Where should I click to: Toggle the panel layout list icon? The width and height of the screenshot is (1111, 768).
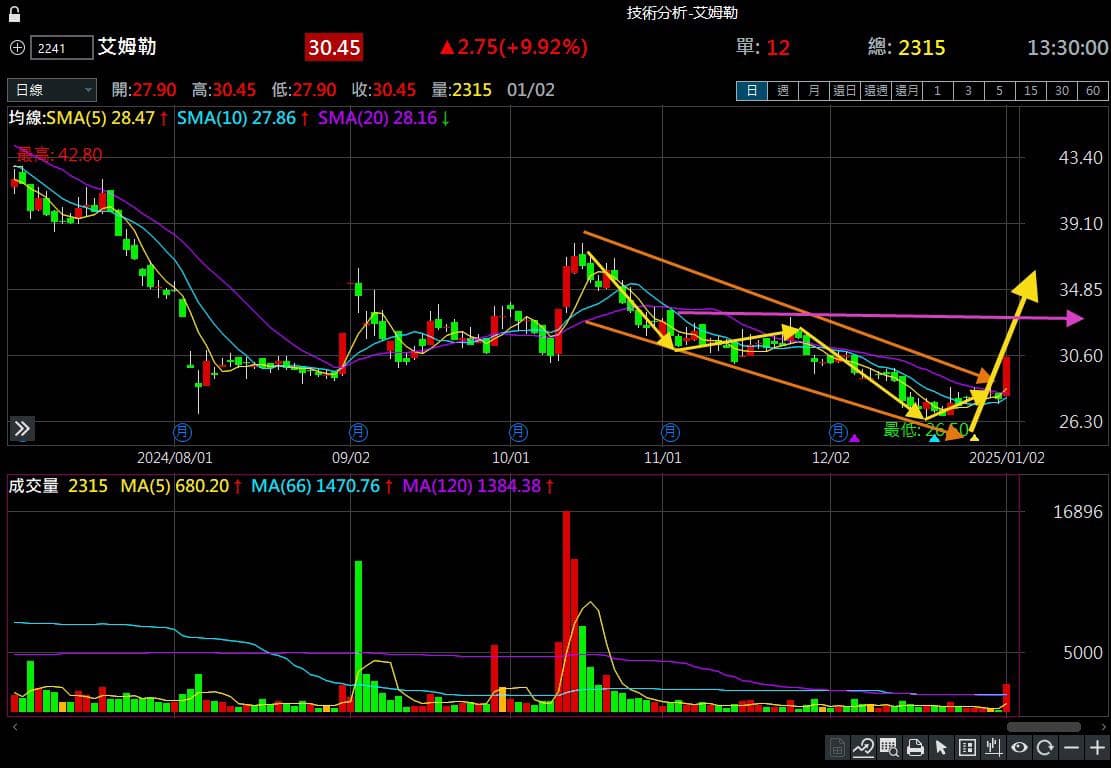[x=967, y=747]
